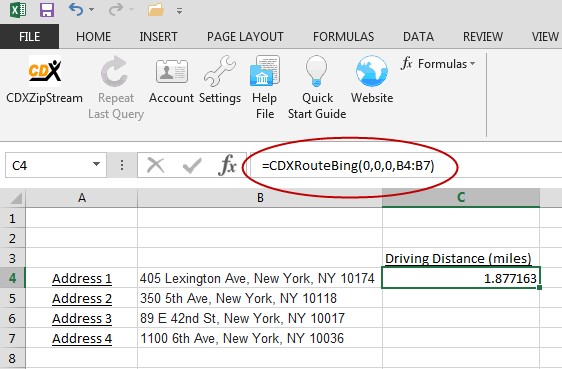Open the Website globe icon
562x369 pixels.
click(372, 71)
